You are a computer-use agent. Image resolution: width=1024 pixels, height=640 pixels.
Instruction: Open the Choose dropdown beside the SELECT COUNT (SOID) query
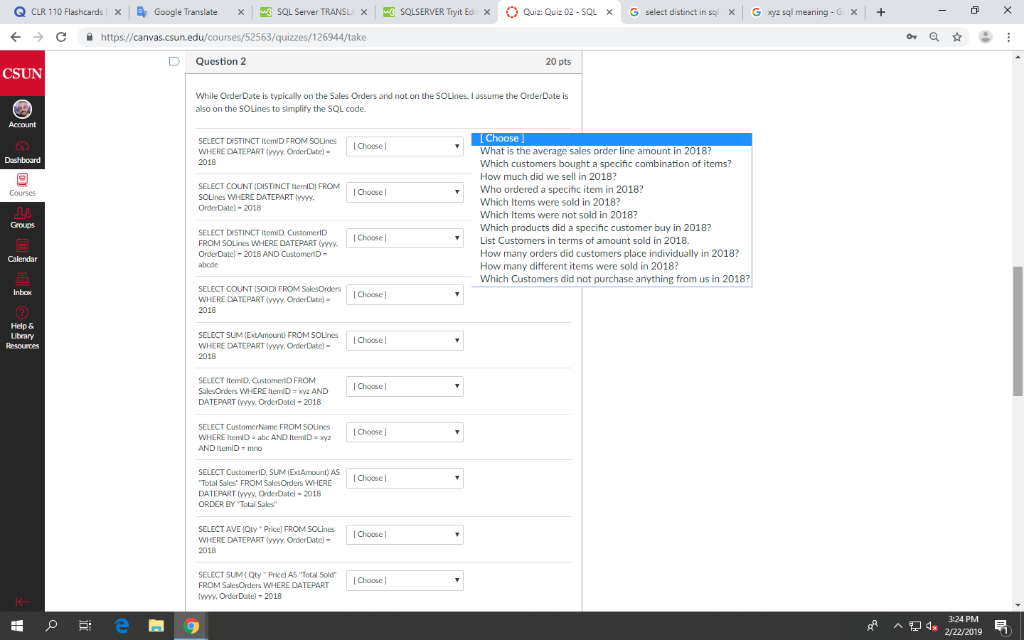click(x=404, y=294)
